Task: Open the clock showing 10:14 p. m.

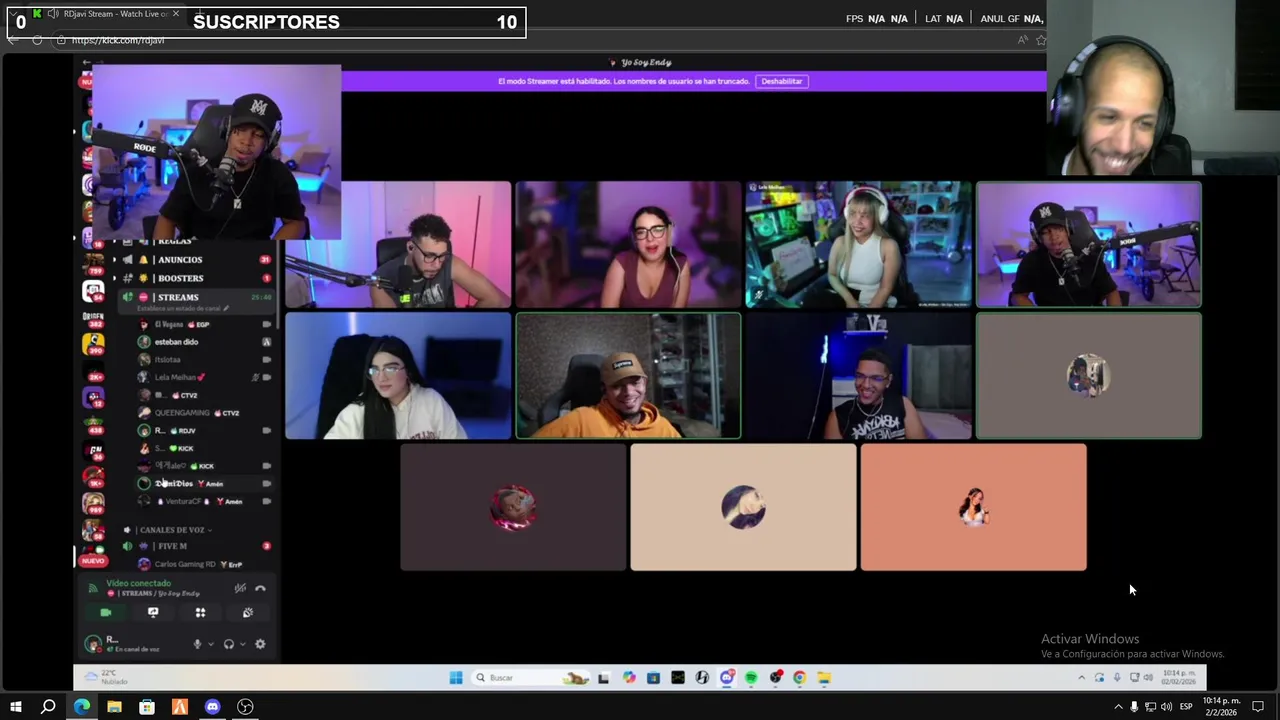Action: 1221,707
